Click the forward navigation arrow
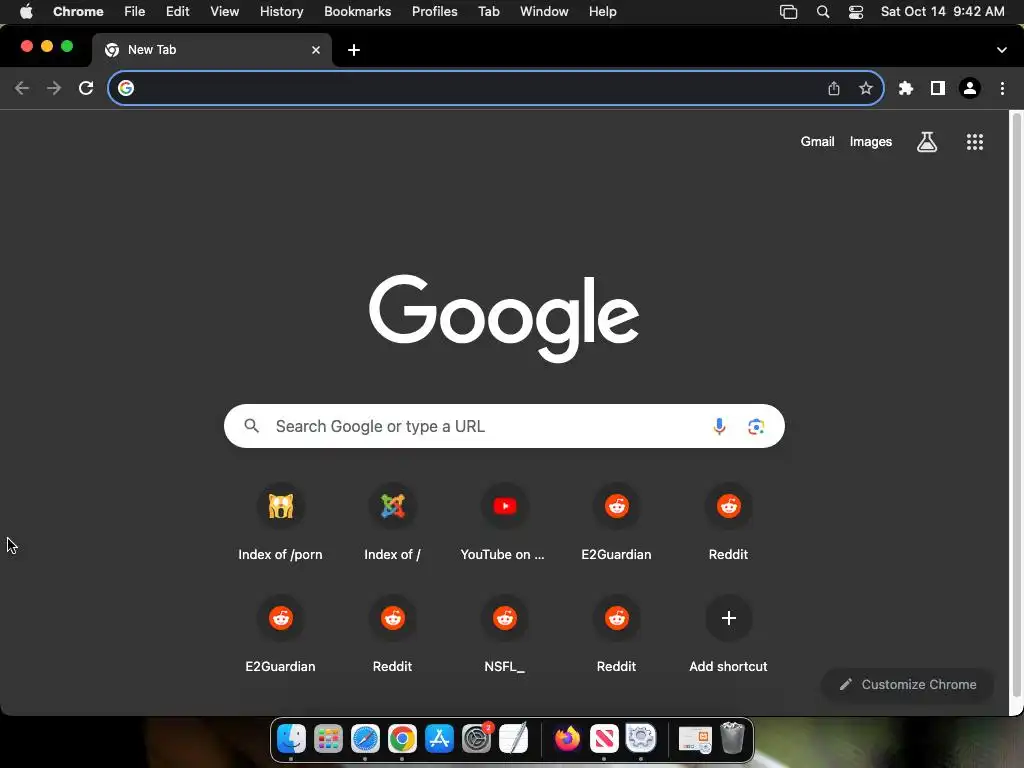1024x768 pixels. 54,88
